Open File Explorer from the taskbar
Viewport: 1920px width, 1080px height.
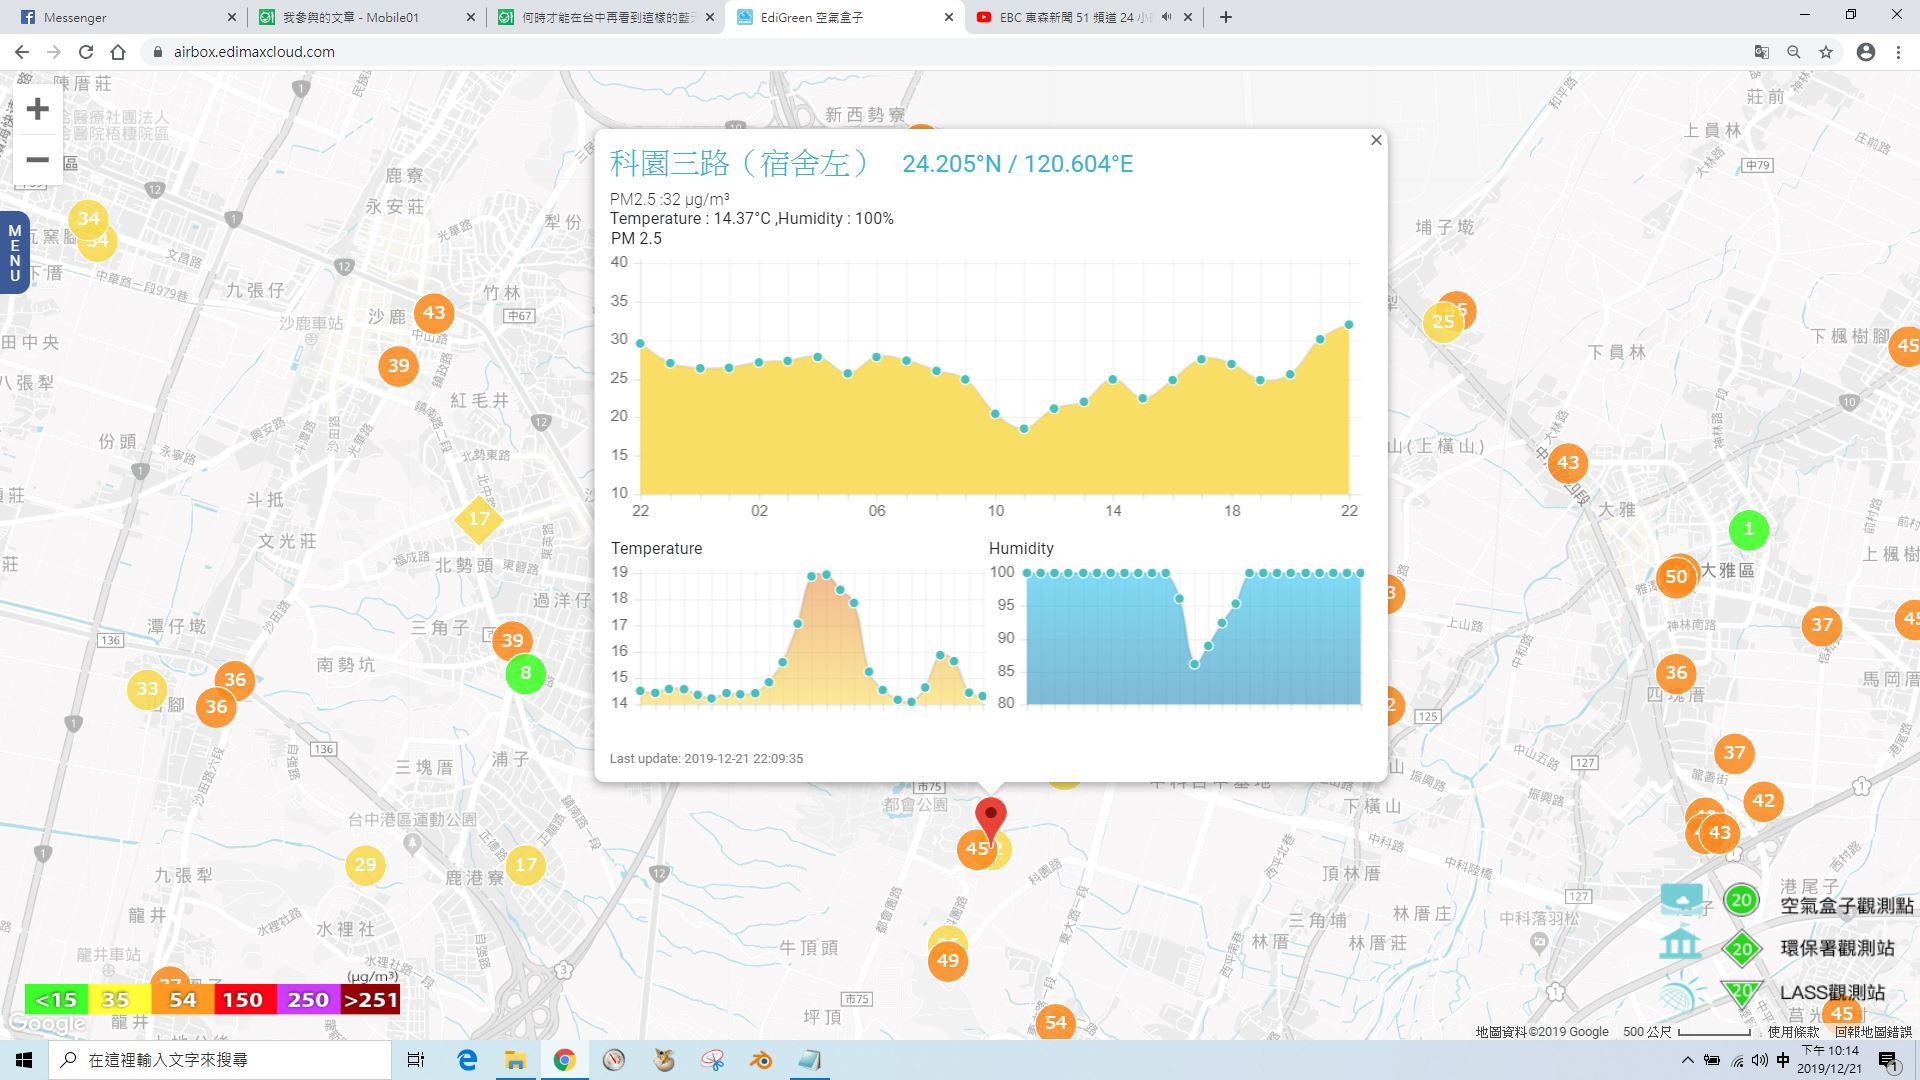click(515, 1060)
